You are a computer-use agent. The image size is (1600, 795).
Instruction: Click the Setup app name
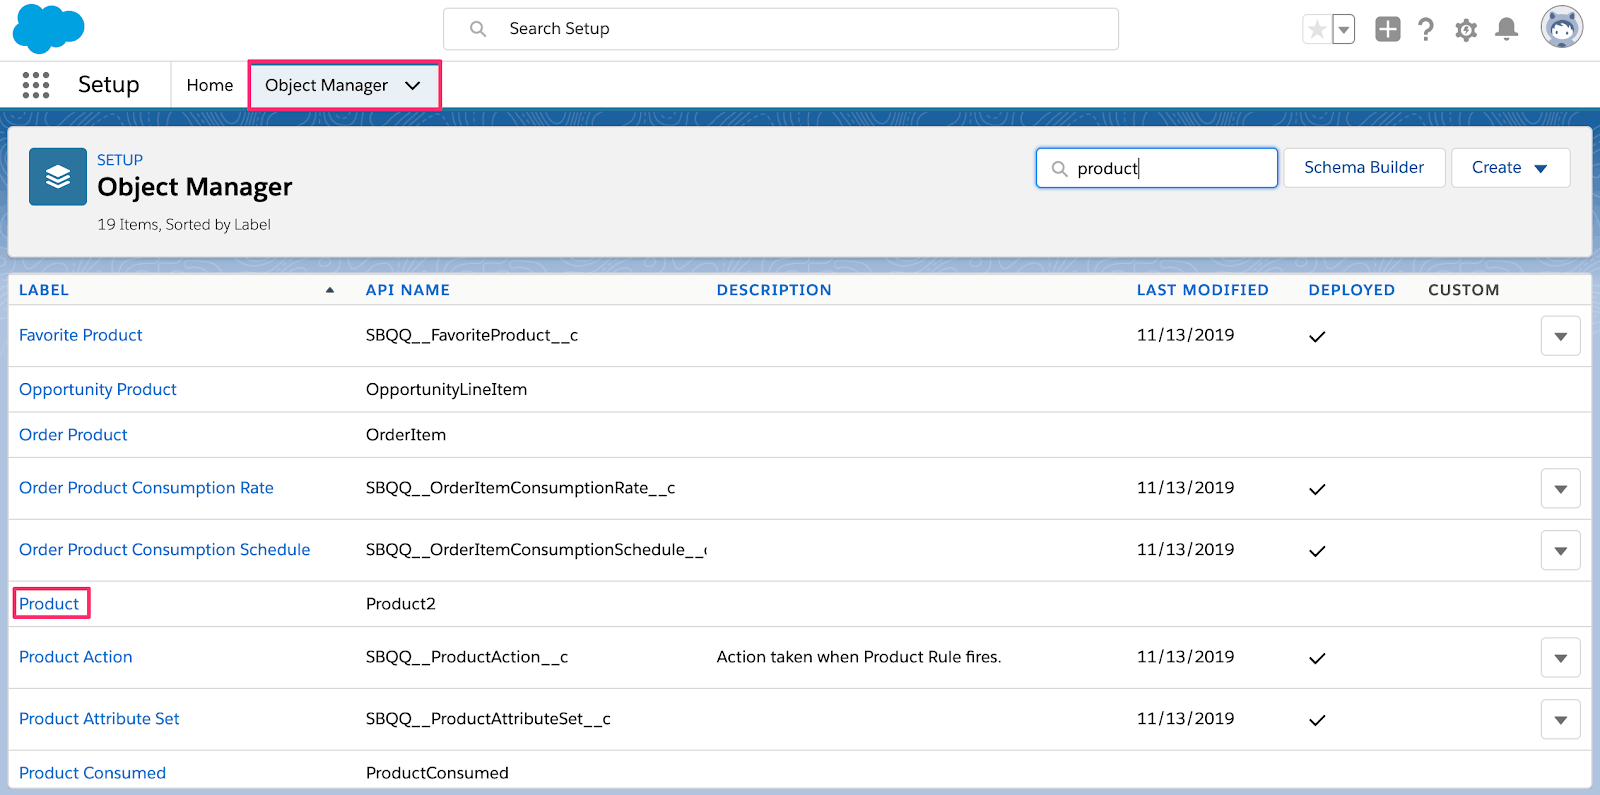tap(109, 85)
